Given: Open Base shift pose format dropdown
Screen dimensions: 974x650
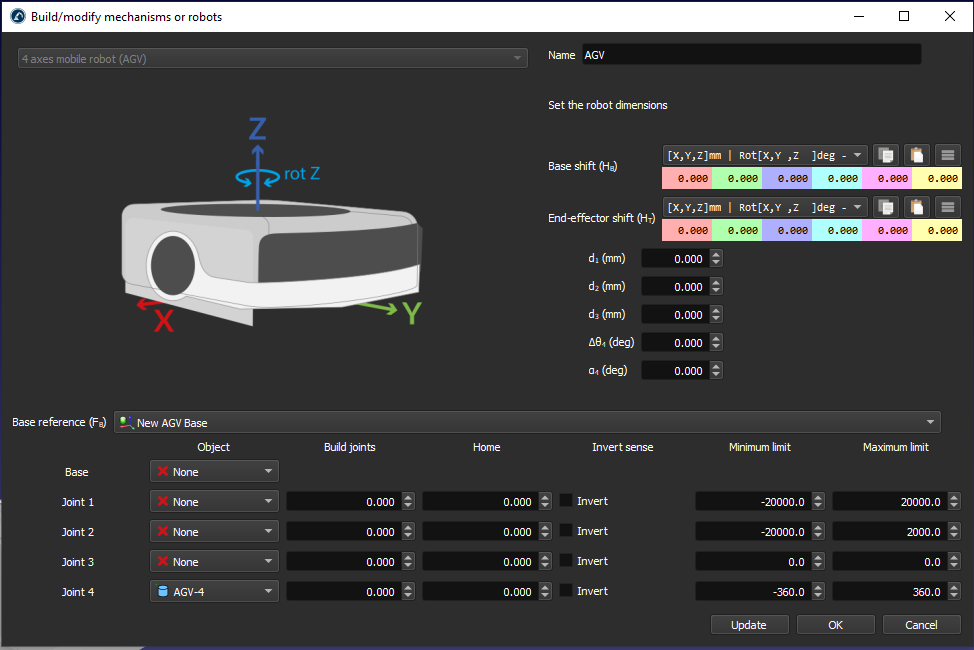Looking at the screenshot, I should tap(765, 154).
